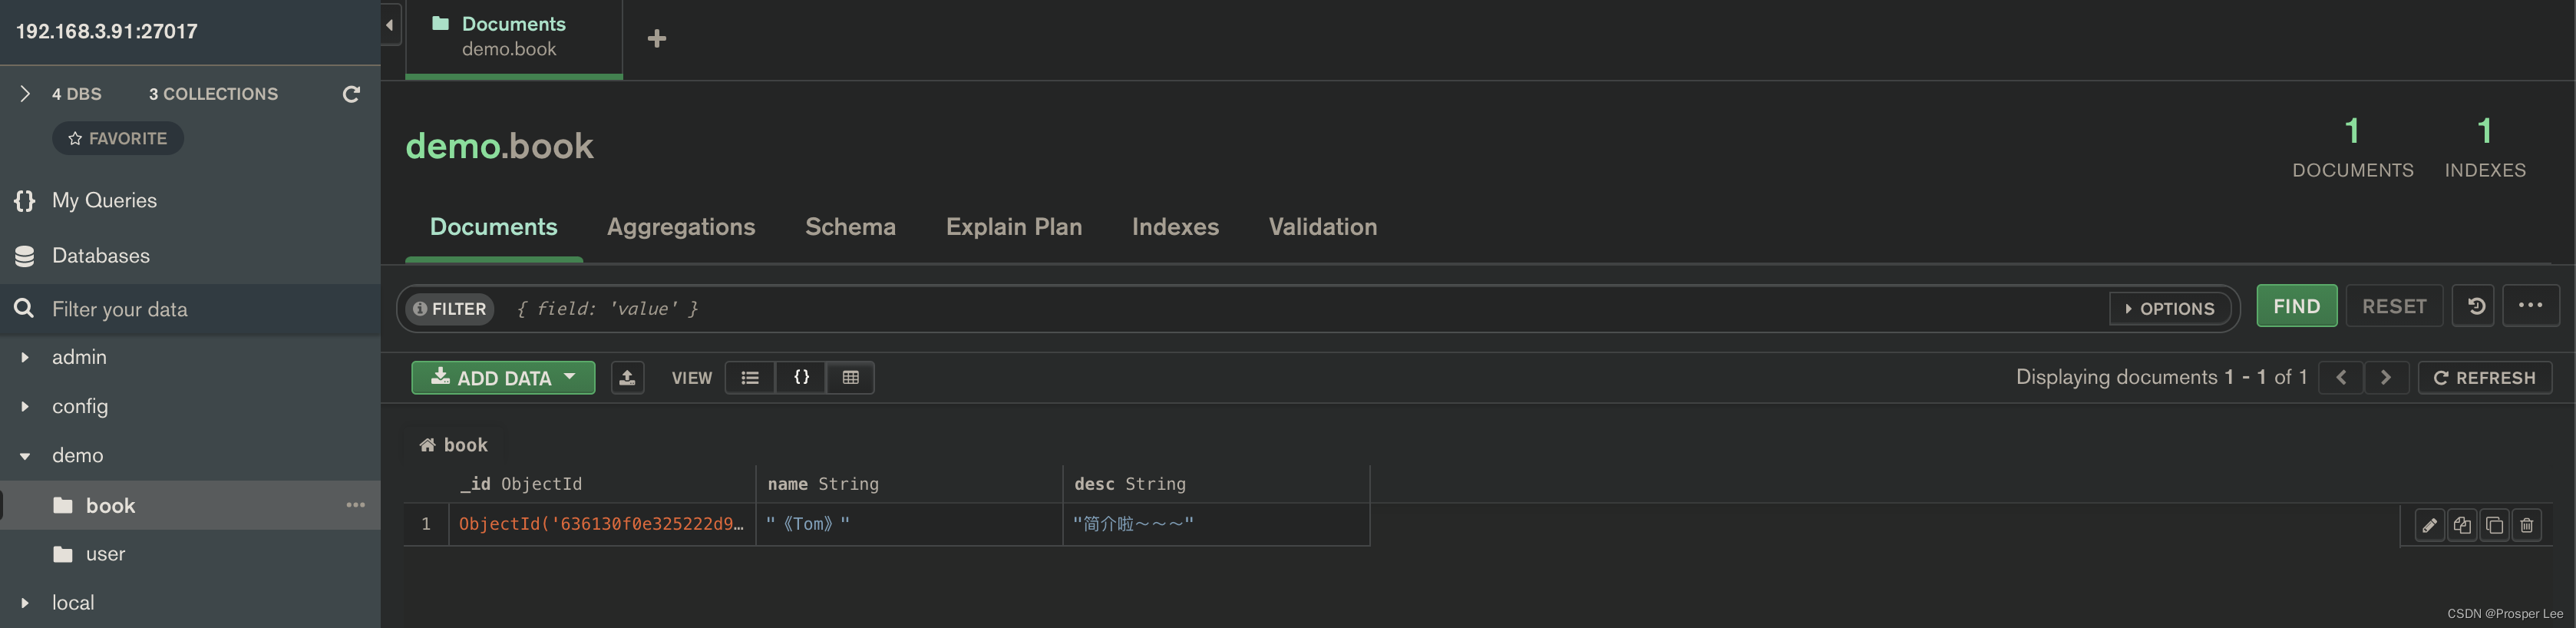This screenshot has height=628, width=2576.
Task: Select the book collection in sidebar
Action: tap(190, 505)
